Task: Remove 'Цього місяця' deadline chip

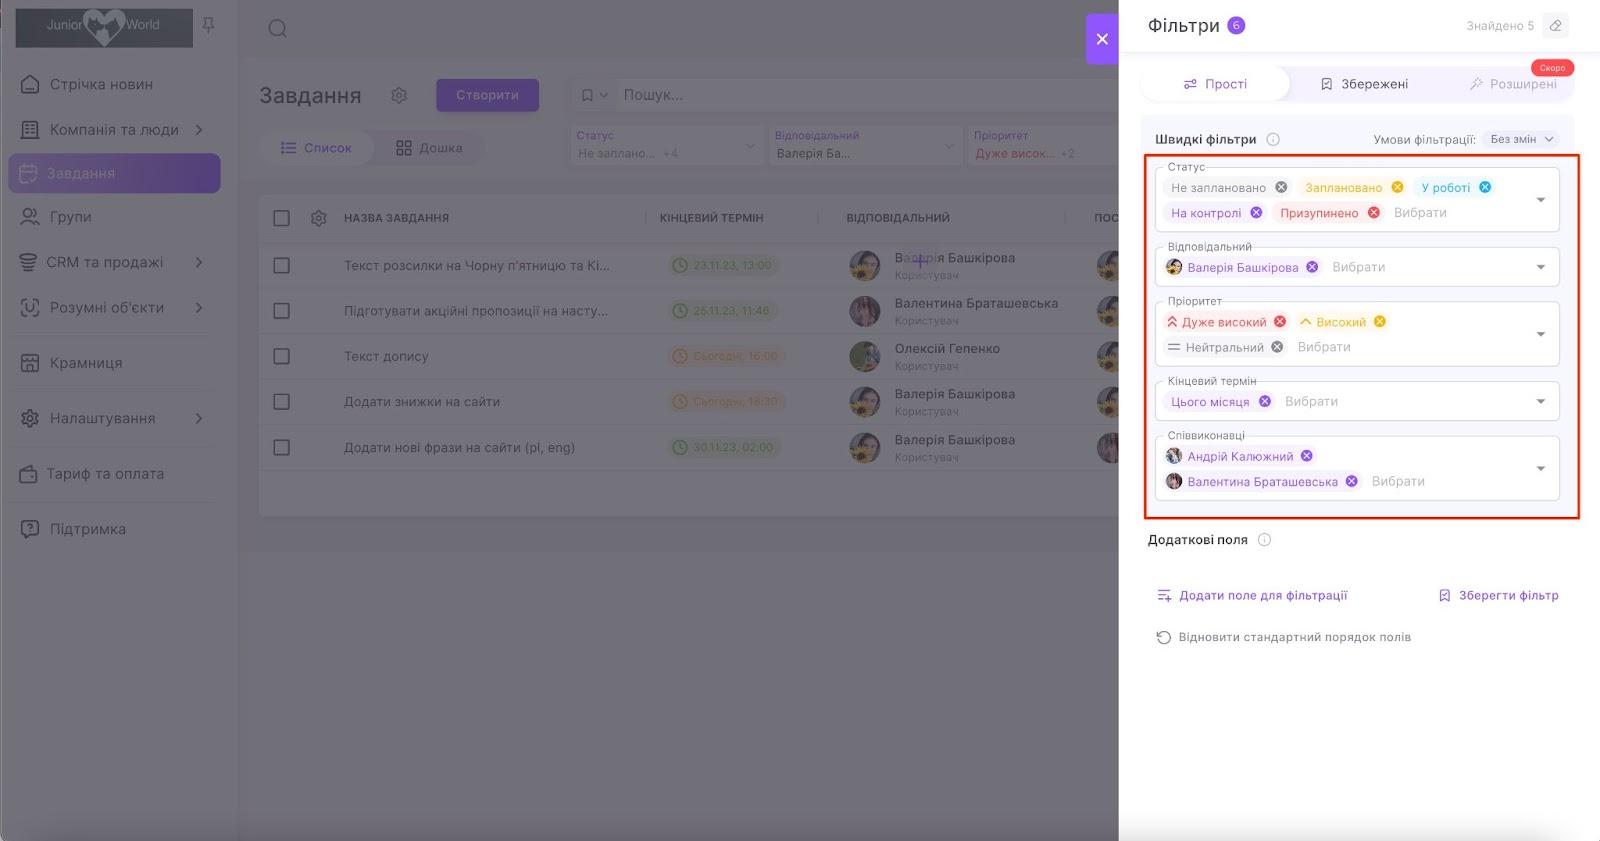Action: pyautogui.click(x=1265, y=402)
